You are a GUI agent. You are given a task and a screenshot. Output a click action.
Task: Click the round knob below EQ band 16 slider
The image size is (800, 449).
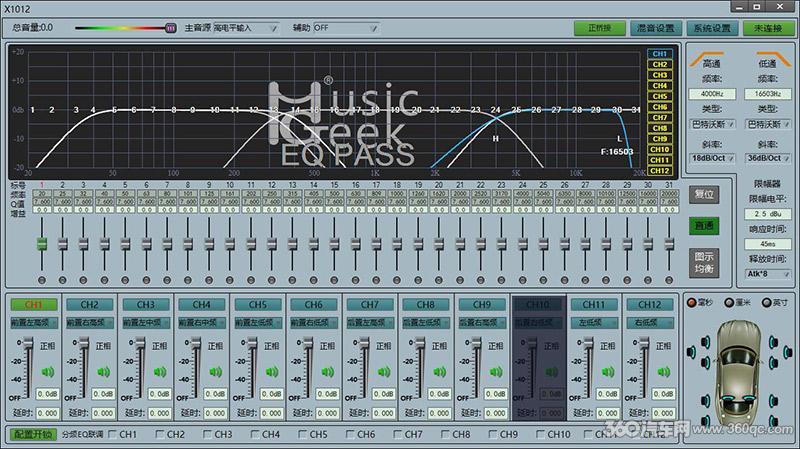click(355, 280)
